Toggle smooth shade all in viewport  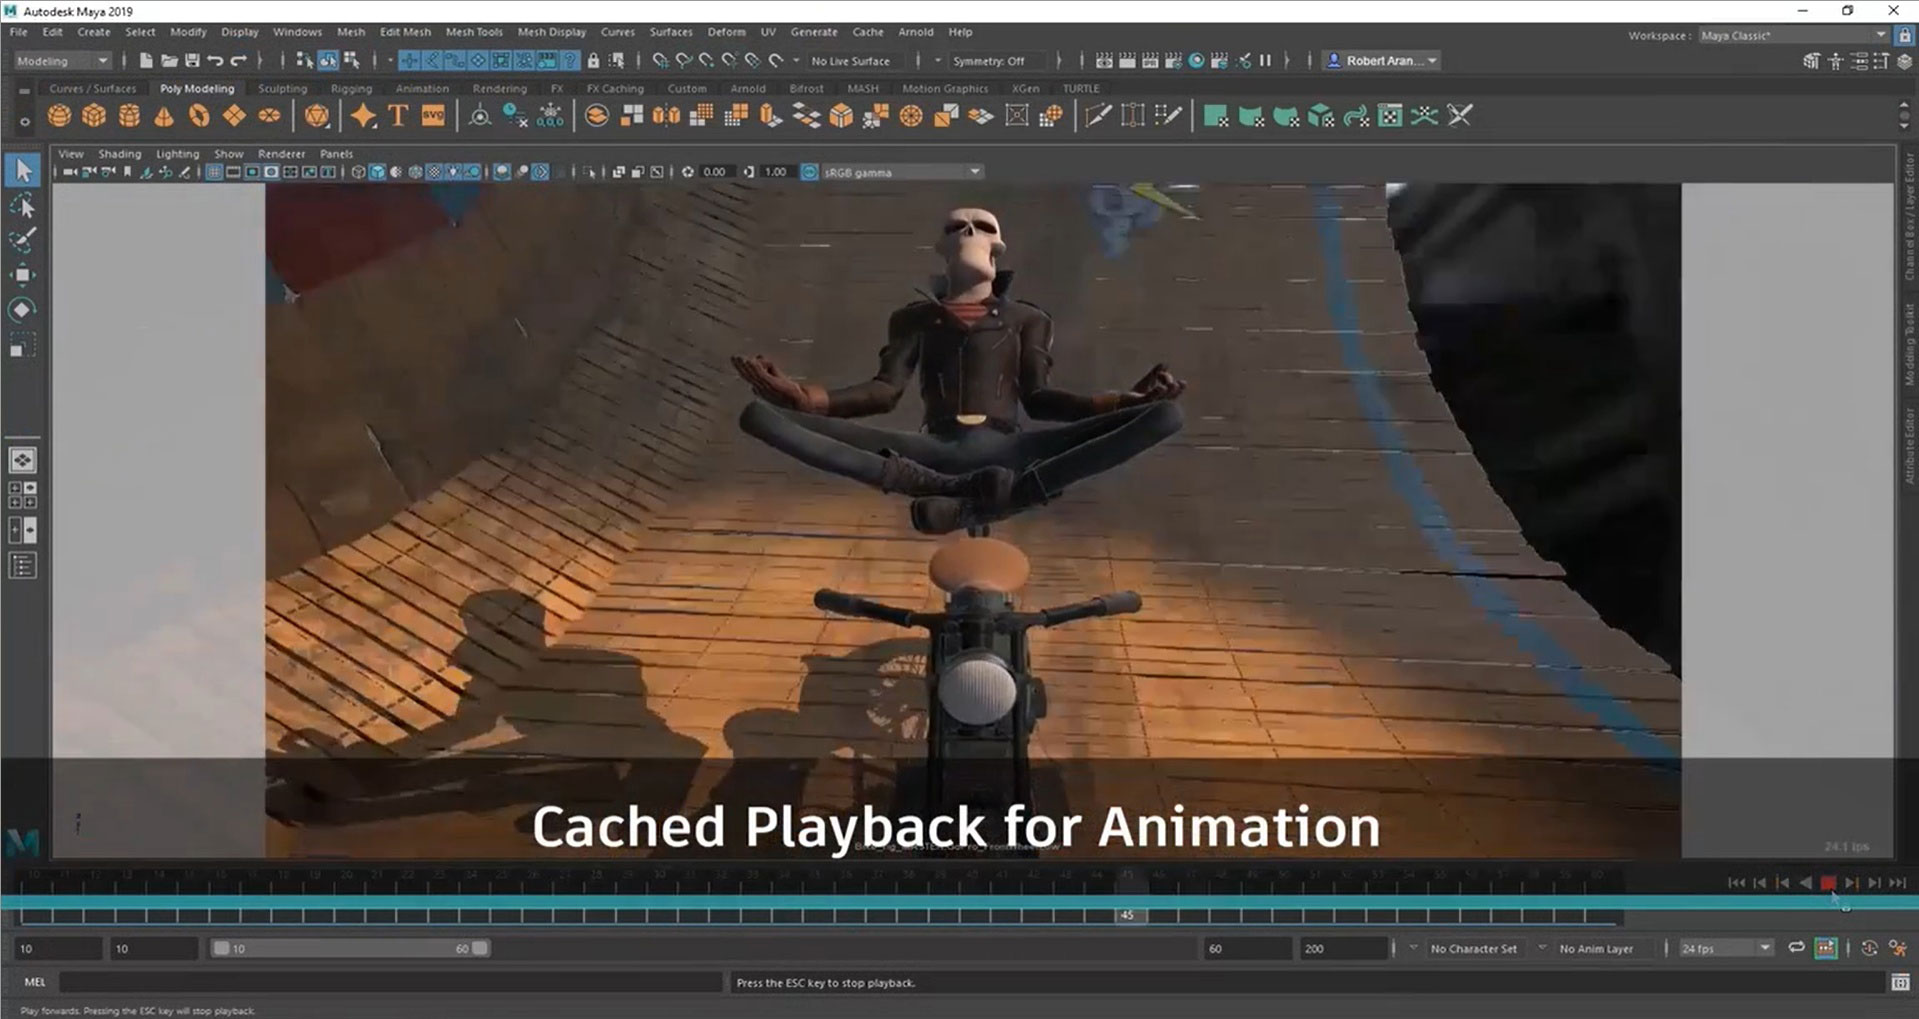click(x=378, y=172)
